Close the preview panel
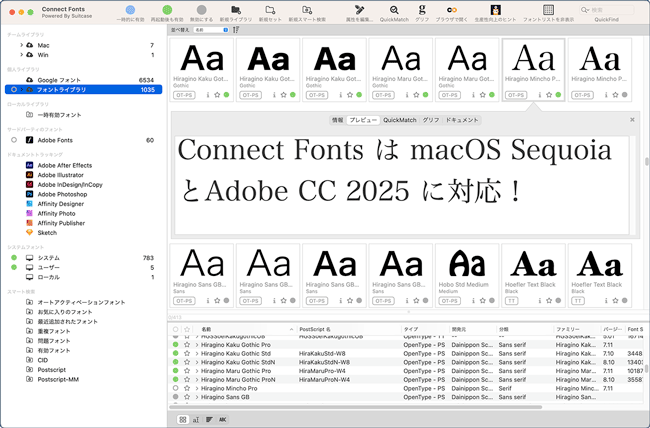This screenshot has height=428, width=650. click(x=632, y=119)
